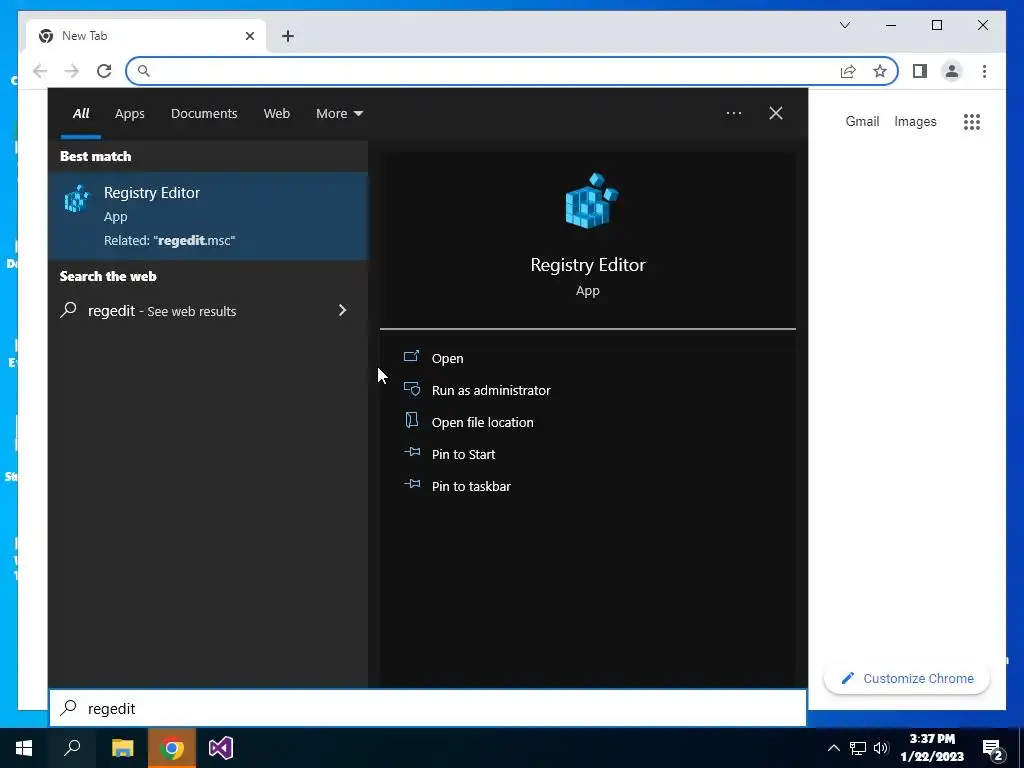Viewport: 1024px width, 768px height.
Task: Click the taskbar search magnifier button
Action: coord(72,748)
